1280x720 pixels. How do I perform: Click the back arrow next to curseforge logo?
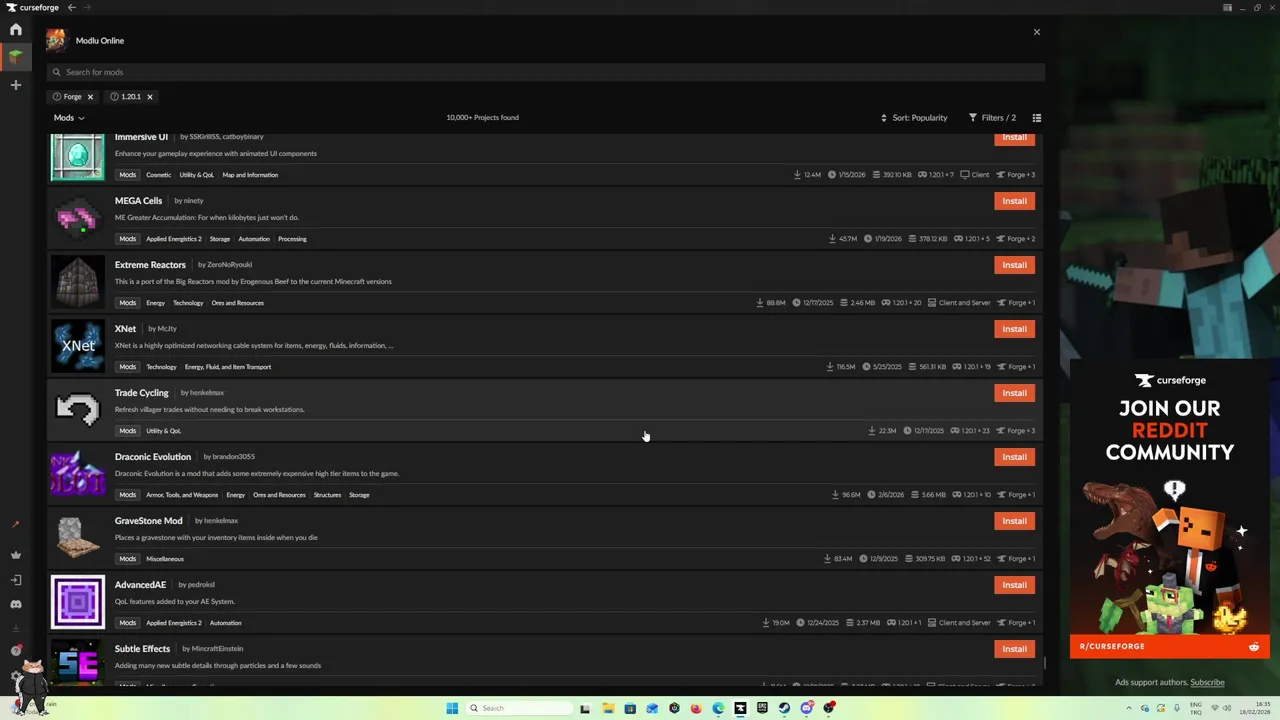pos(71,7)
